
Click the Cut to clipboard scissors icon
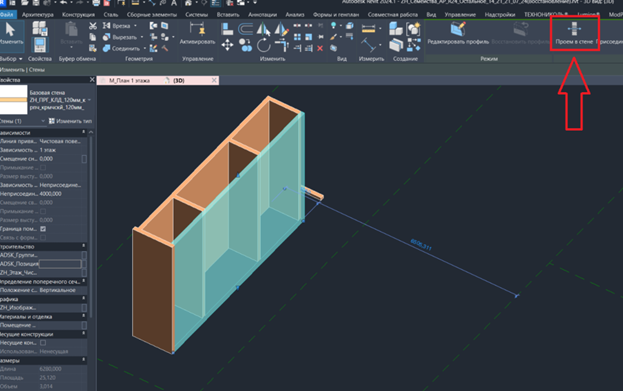[x=93, y=26]
